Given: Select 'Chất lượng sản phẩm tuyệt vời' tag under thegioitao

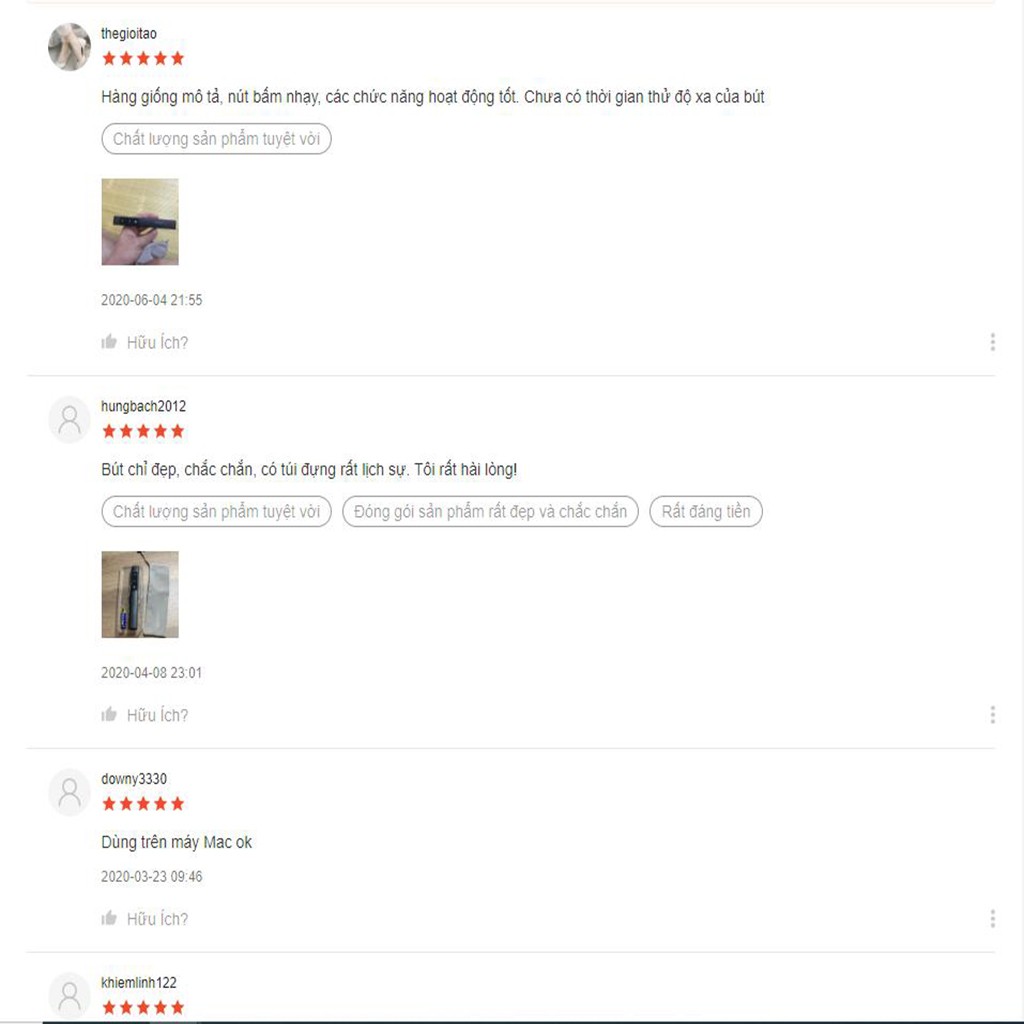Looking at the screenshot, I should (x=216, y=138).
